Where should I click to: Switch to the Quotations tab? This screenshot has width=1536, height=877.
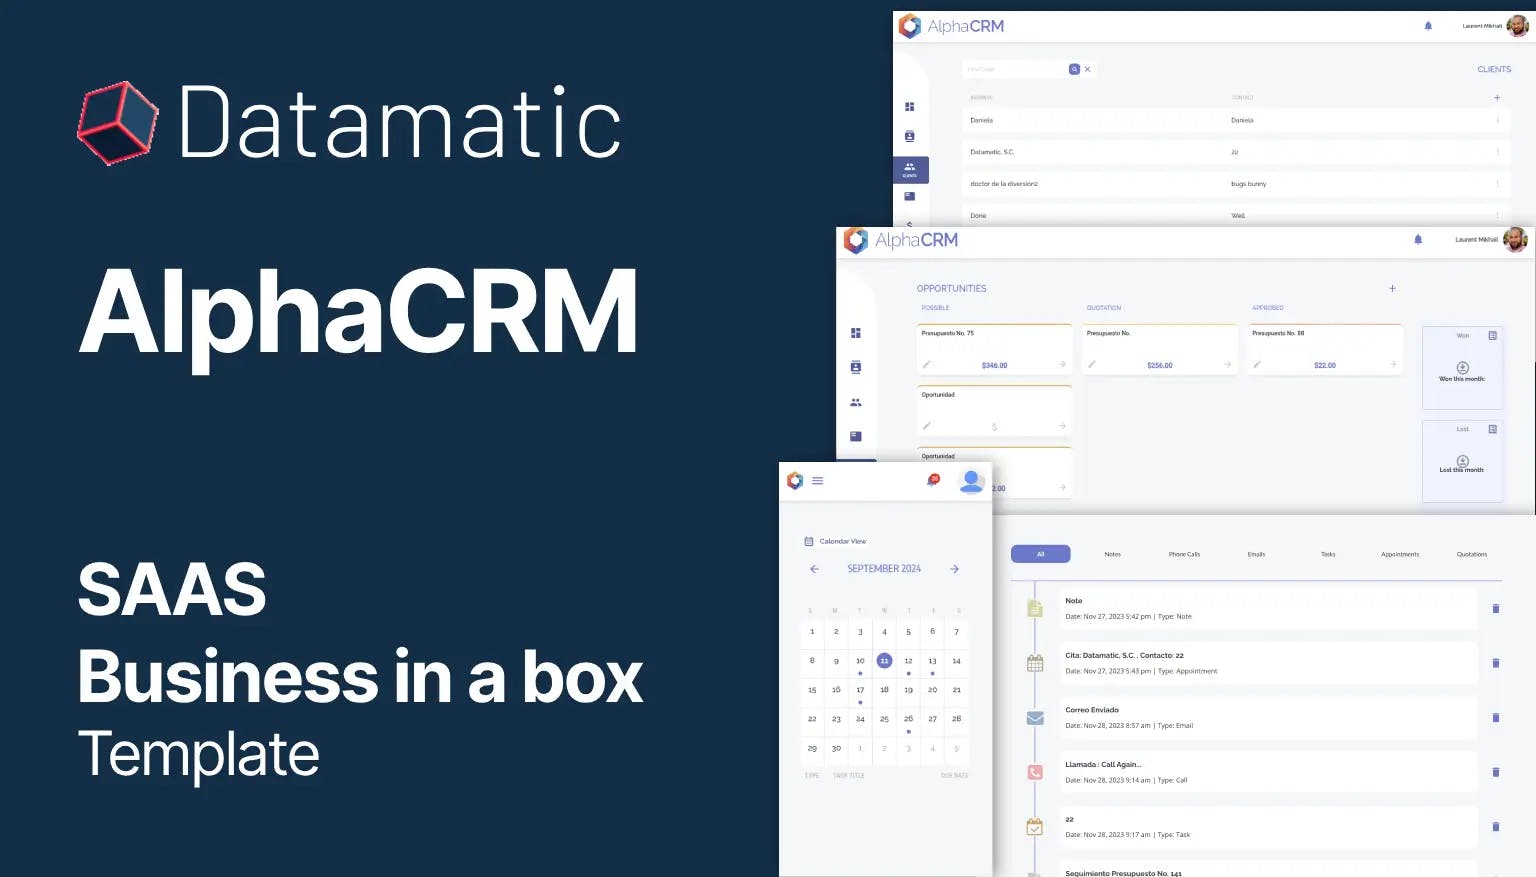[x=1472, y=554]
